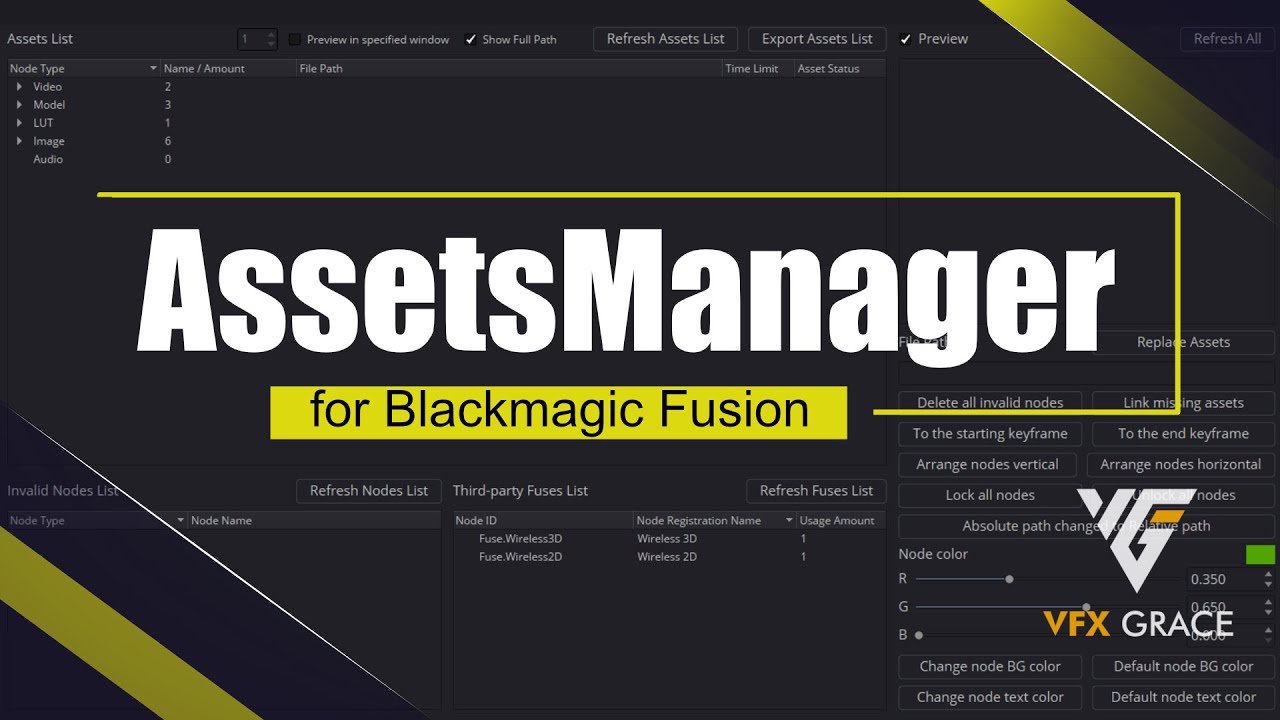This screenshot has height=720, width=1280.
Task: Click the R value field showing 0.350
Action: pyautogui.click(x=1223, y=579)
